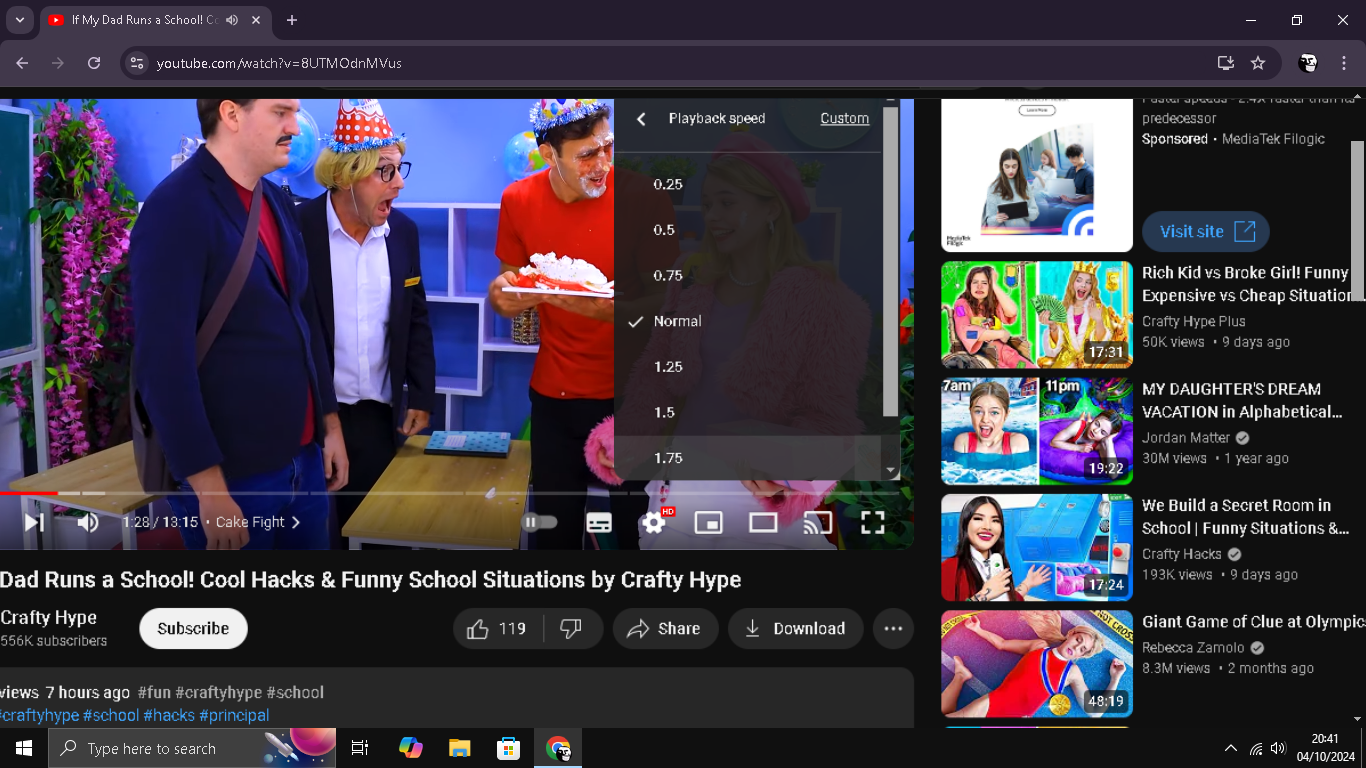Image resolution: width=1366 pixels, height=768 pixels.
Task: View site information icon in address bar
Action: coord(135,63)
